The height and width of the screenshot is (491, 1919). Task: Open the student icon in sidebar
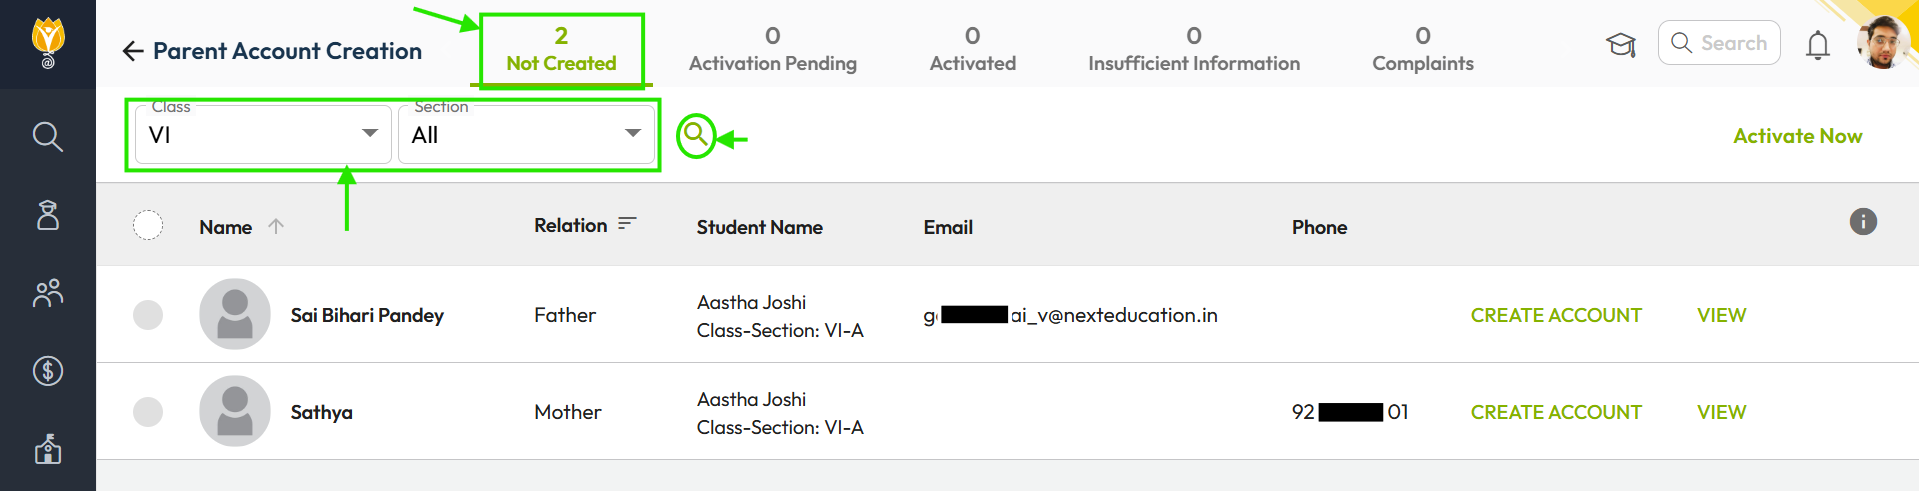[47, 215]
